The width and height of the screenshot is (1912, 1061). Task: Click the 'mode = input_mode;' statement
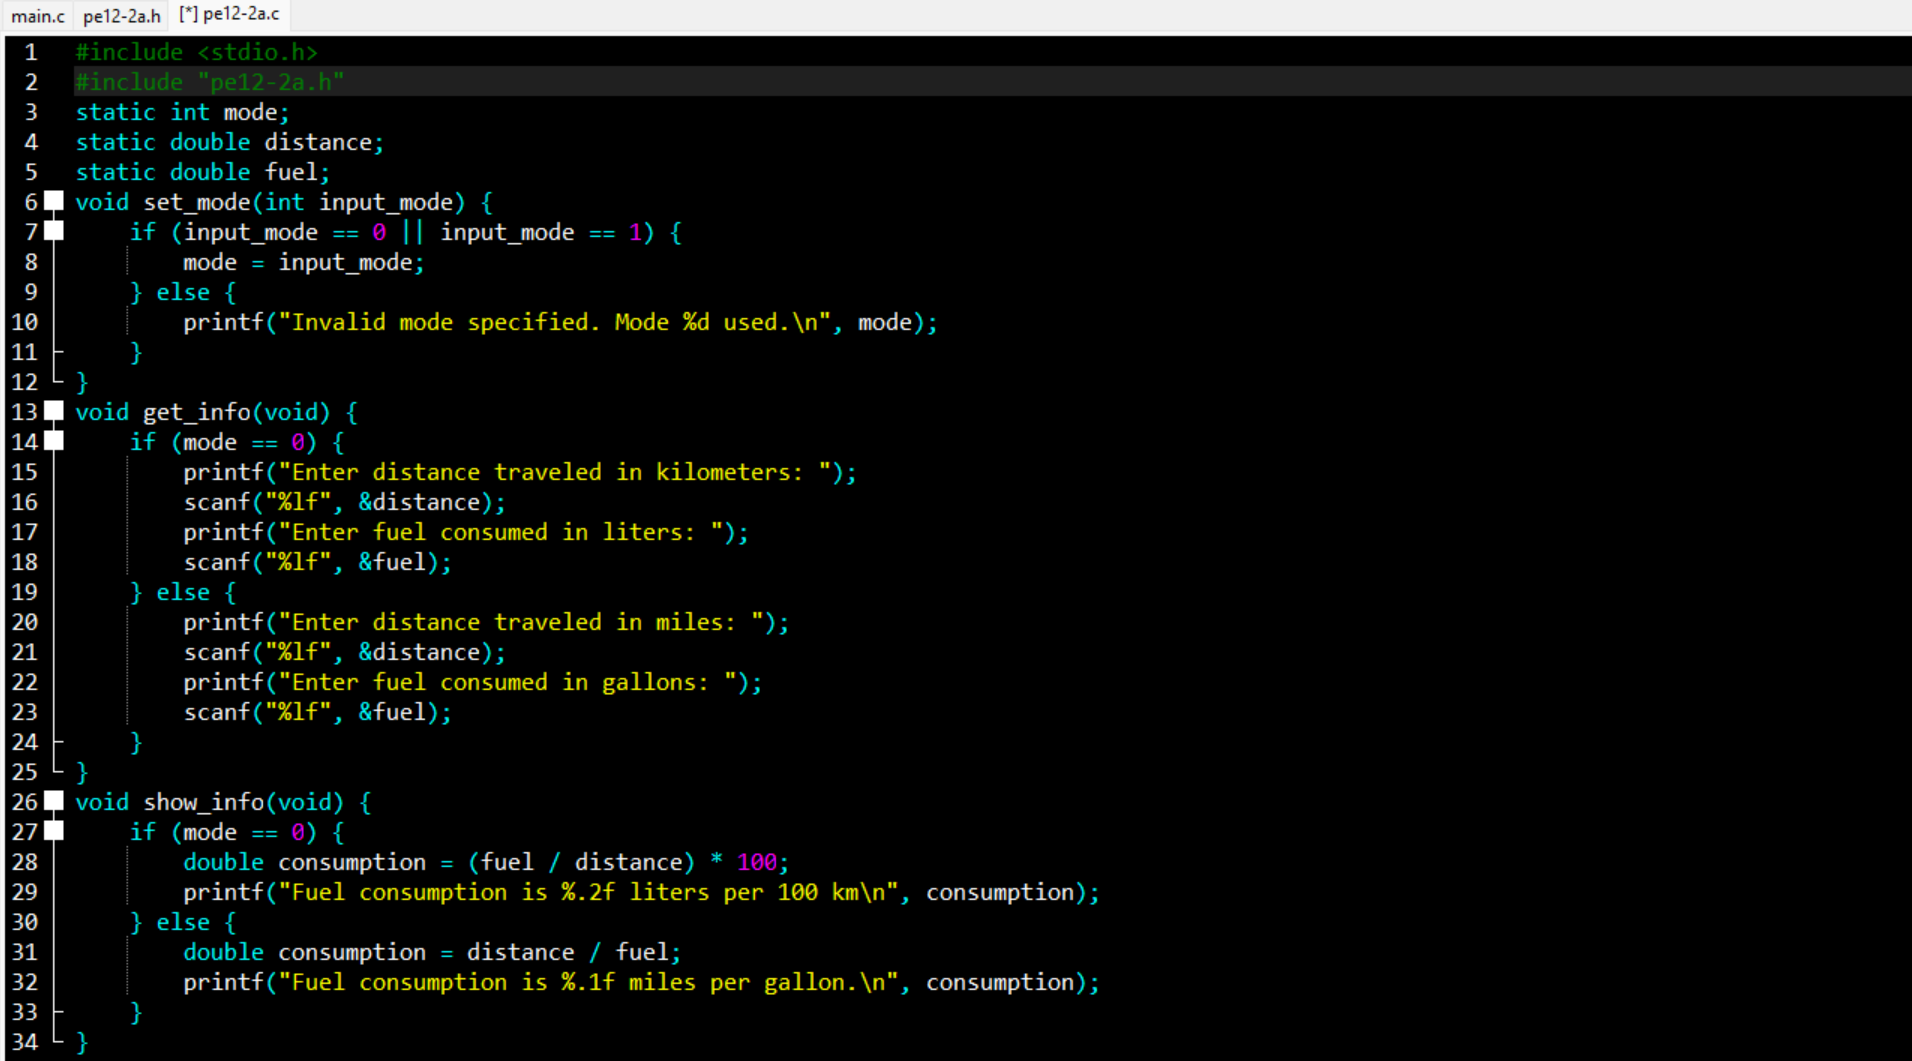coord(304,262)
